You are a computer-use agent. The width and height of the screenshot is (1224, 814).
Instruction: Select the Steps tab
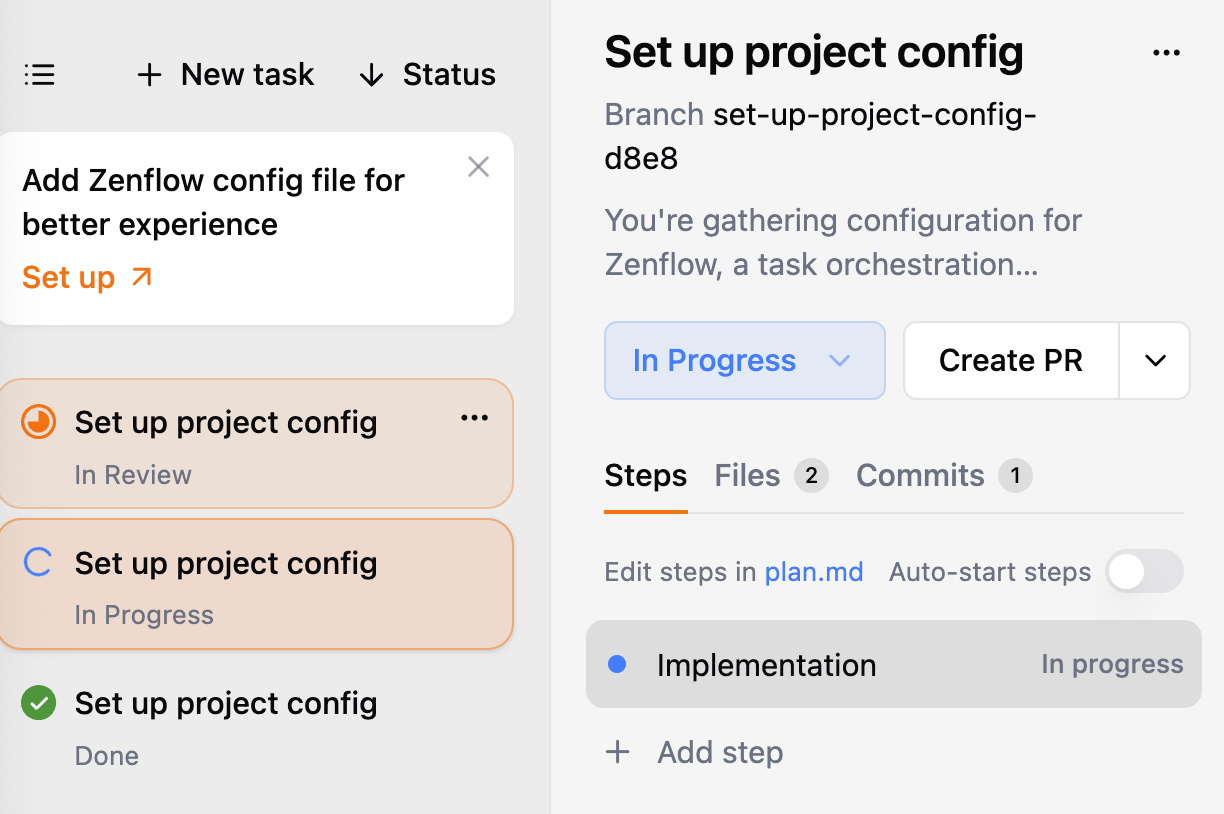tap(645, 475)
